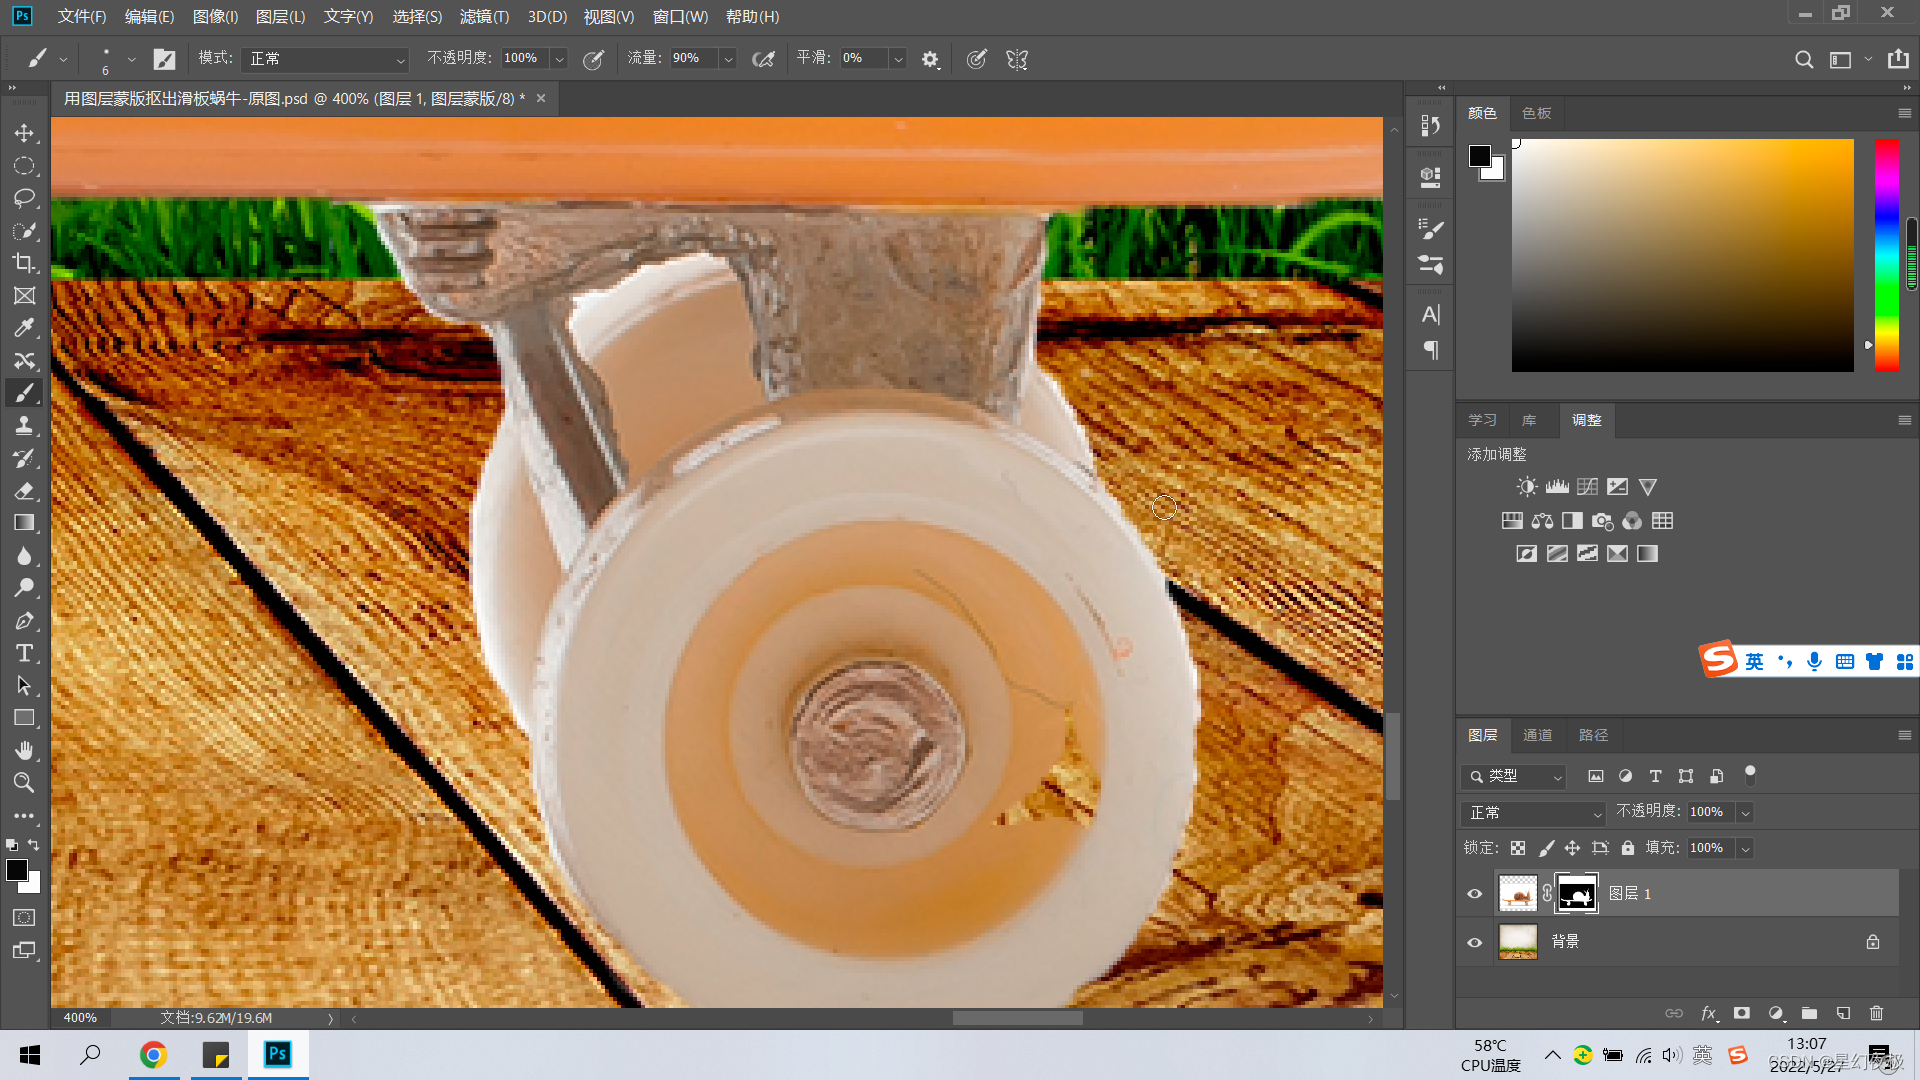The height and width of the screenshot is (1080, 1920).
Task: Click the Delete layer trash icon
Action: pos(1876,1013)
